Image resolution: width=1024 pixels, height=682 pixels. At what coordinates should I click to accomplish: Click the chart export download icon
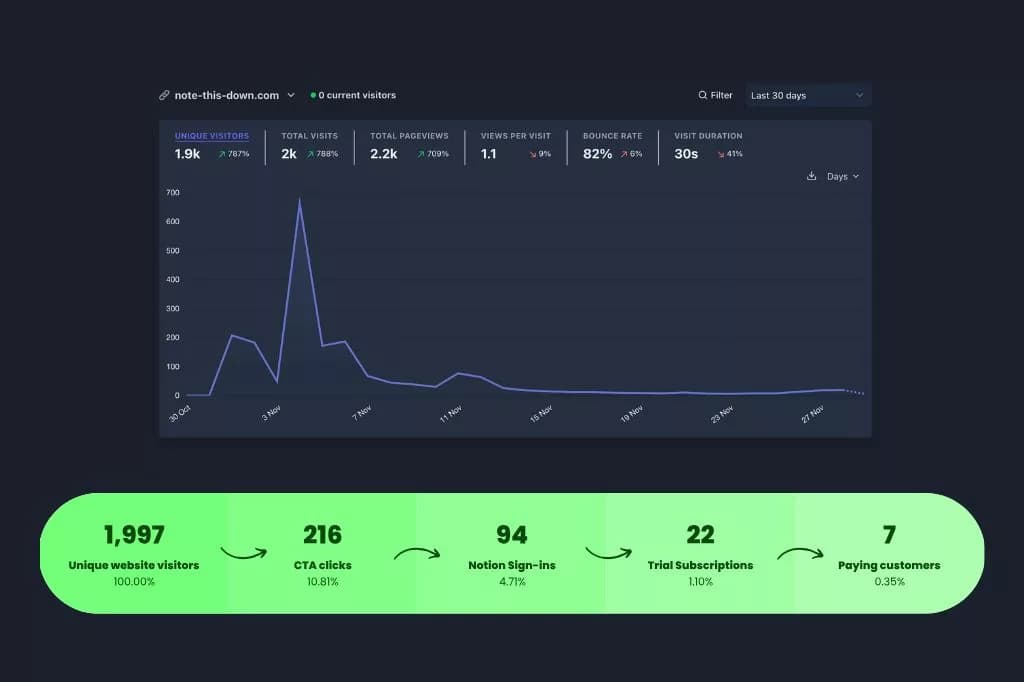[x=811, y=176]
